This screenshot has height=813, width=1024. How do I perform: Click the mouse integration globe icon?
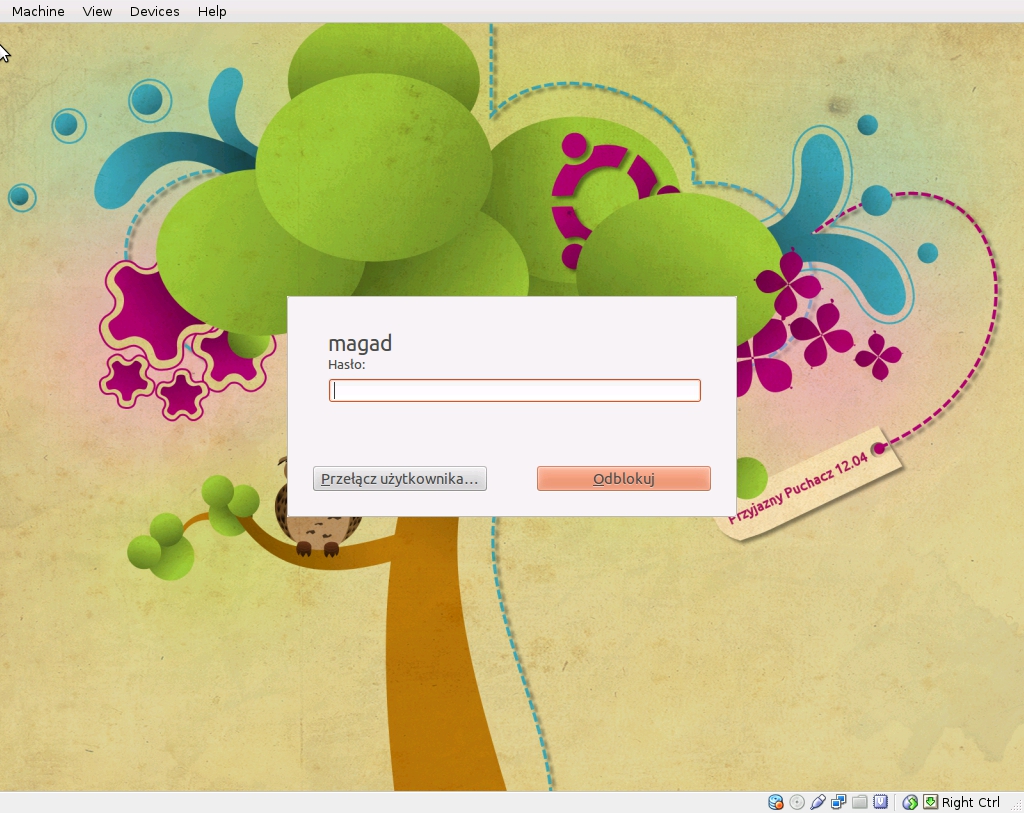pyautogui.click(x=910, y=802)
